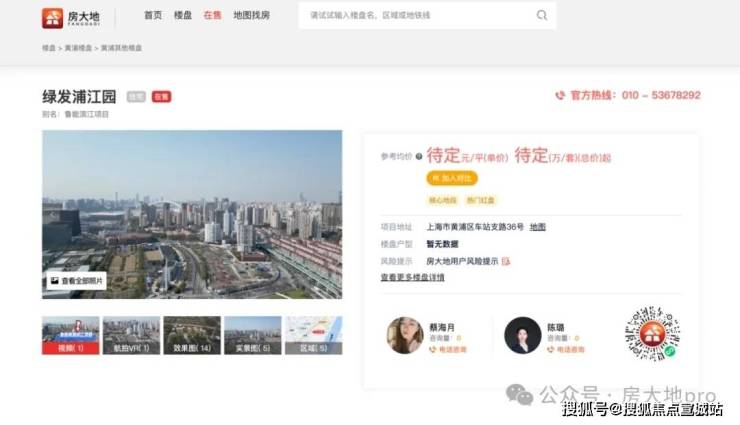740x425 pixels.
Task: Click 查看全部照片 on the main photo
Action: 77,282
